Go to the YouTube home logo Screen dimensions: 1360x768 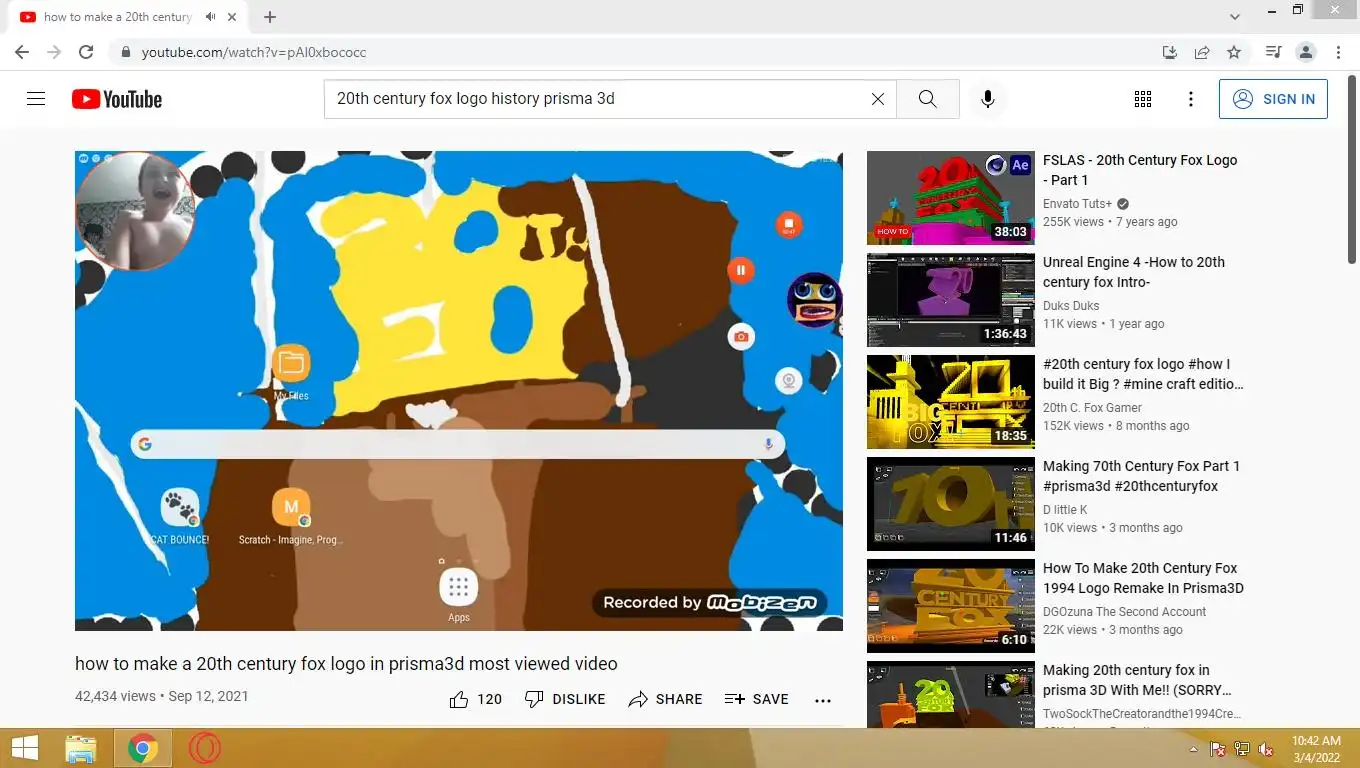tap(117, 99)
